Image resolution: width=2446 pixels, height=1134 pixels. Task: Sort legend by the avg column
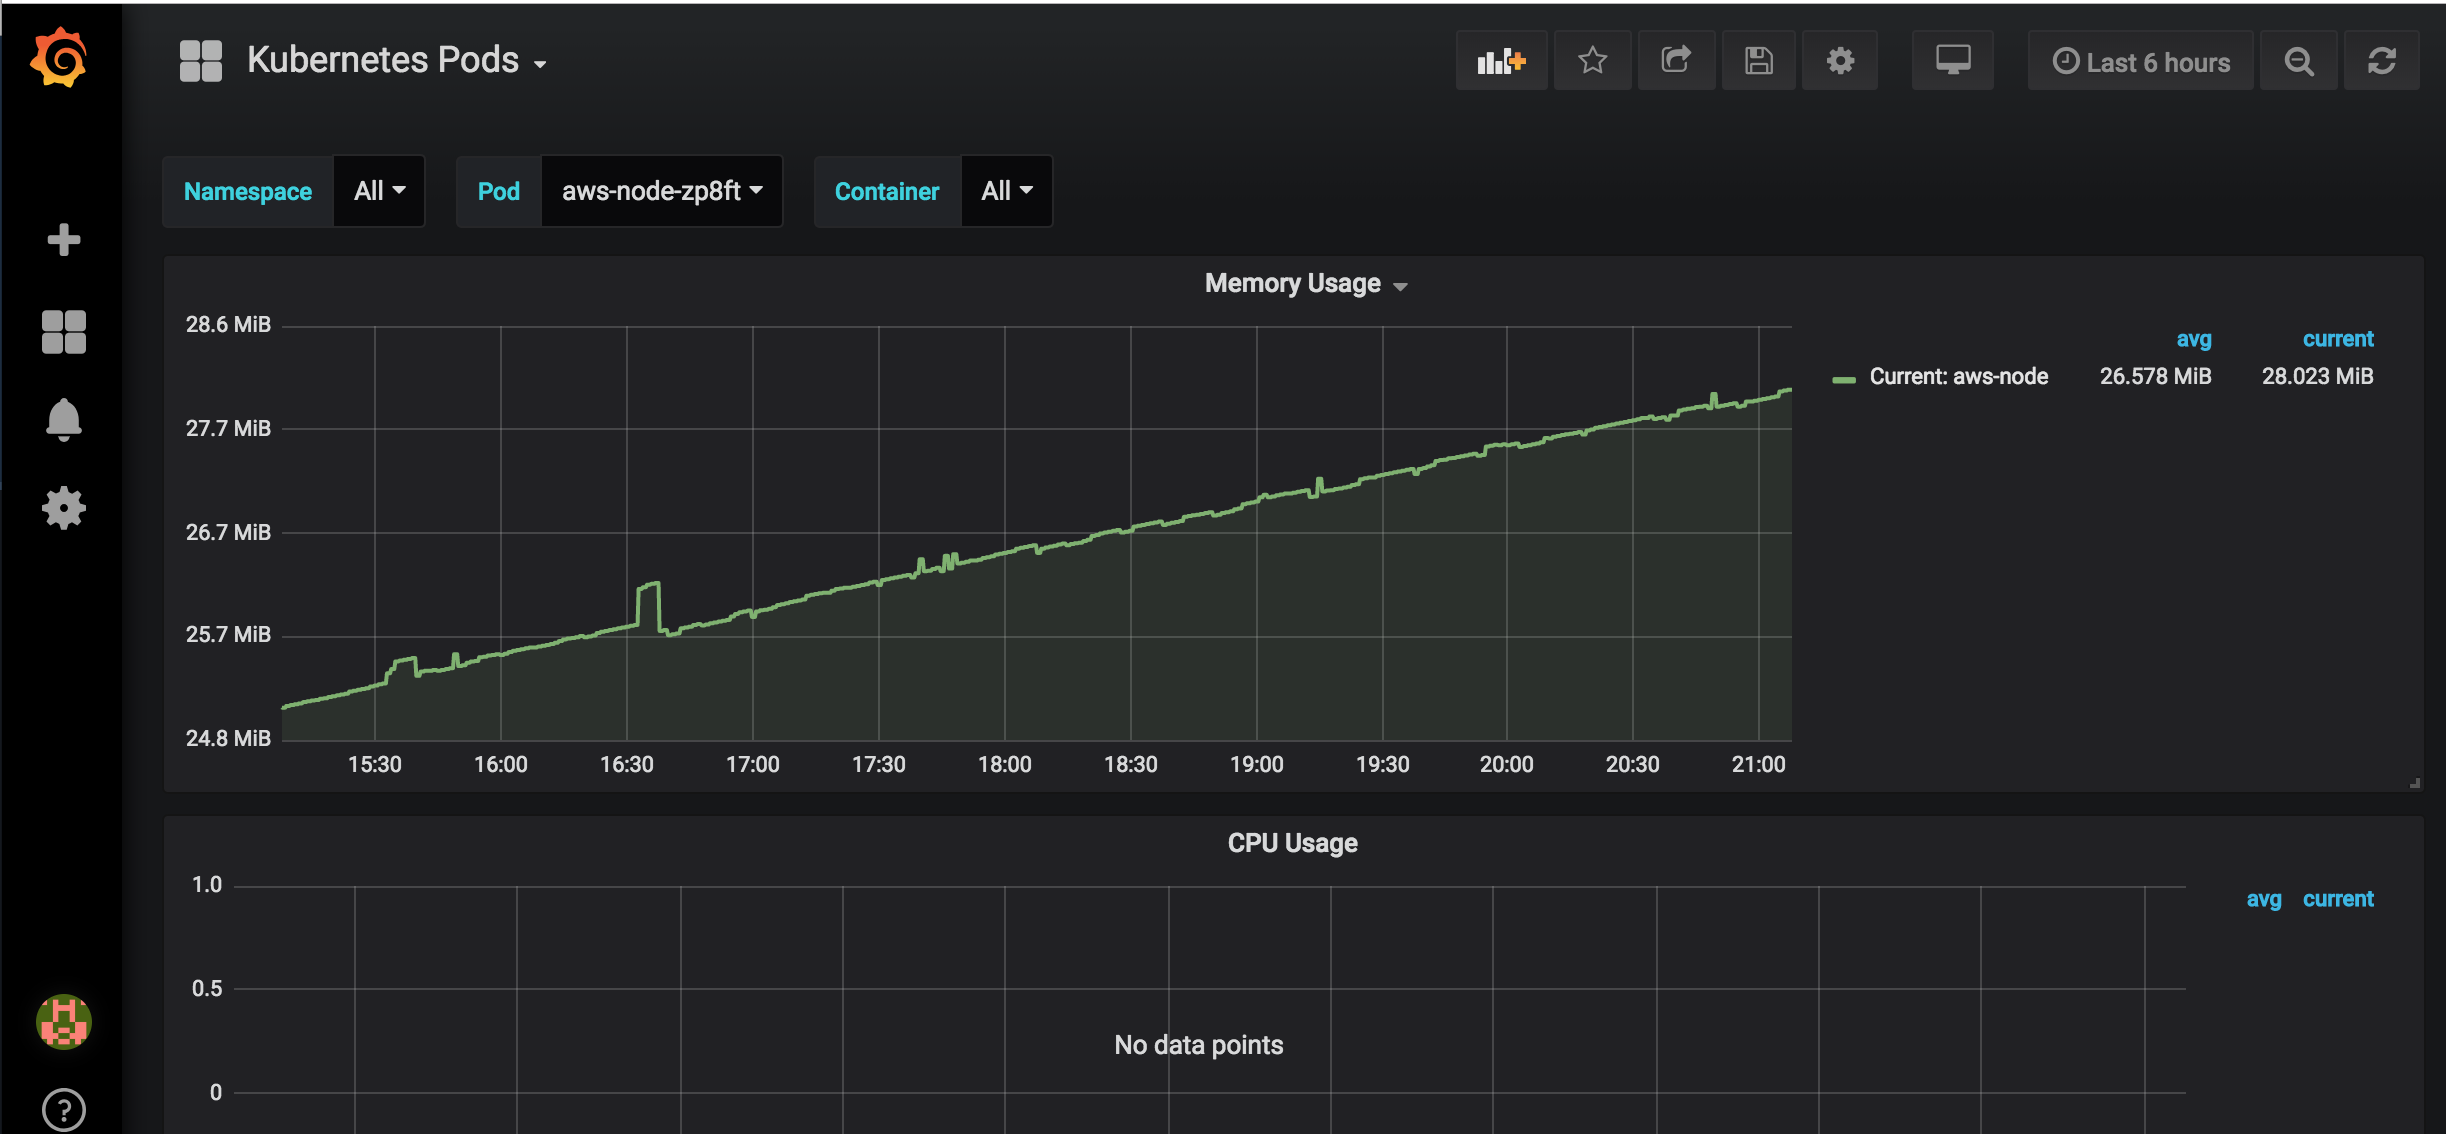[2194, 339]
